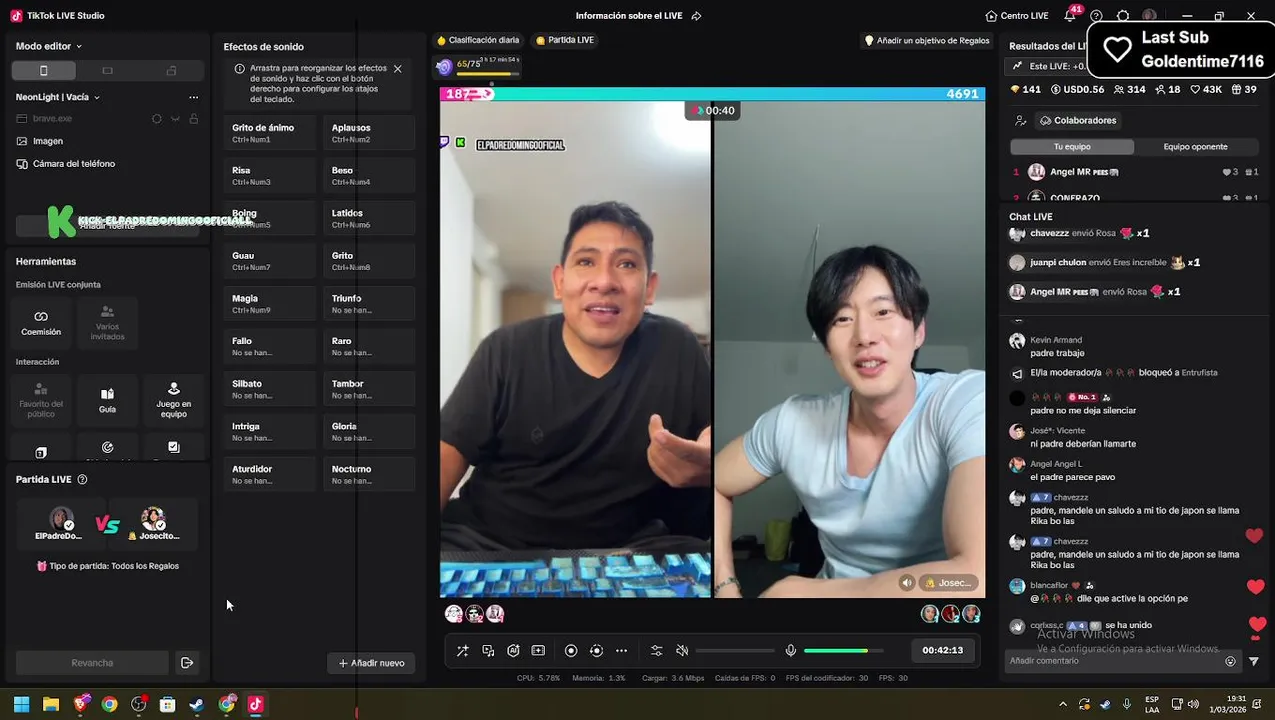Select the dual layout mode

coord(171,71)
